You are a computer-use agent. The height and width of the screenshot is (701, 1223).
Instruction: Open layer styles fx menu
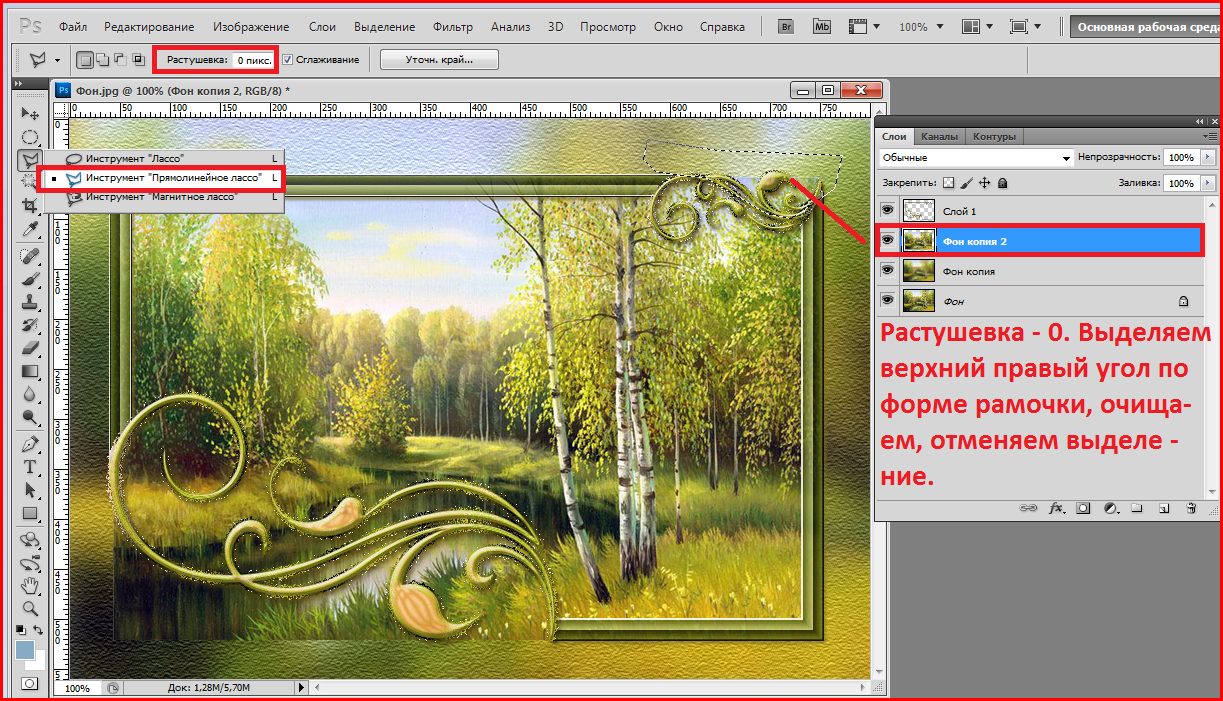pos(1056,508)
